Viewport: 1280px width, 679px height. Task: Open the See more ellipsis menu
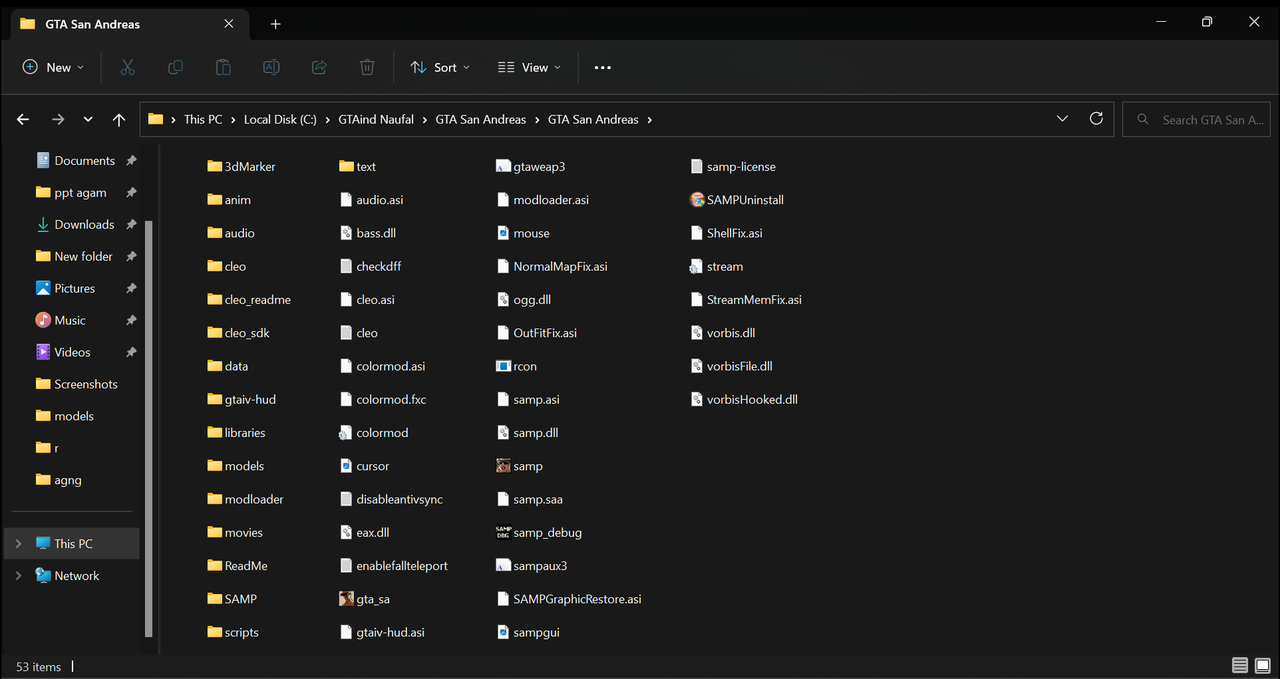pos(602,67)
